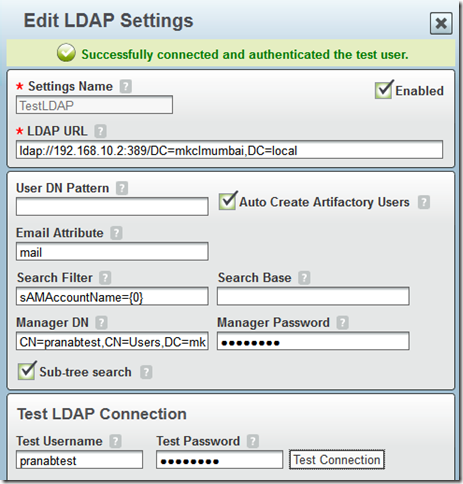The width and height of the screenshot is (463, 484).
Task: Uncheck Auto Create Artifactory Users
Action: coord(228,201)
